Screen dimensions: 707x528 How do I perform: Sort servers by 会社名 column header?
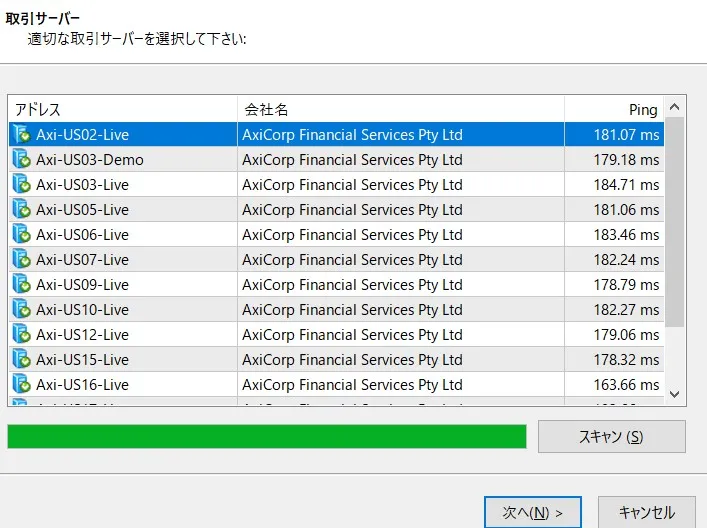point(401,109)
